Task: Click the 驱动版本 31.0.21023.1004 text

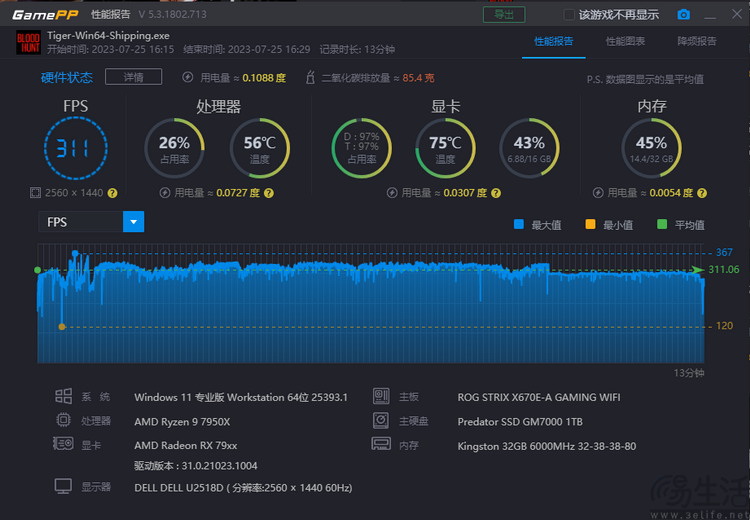Action: [196, 465]
